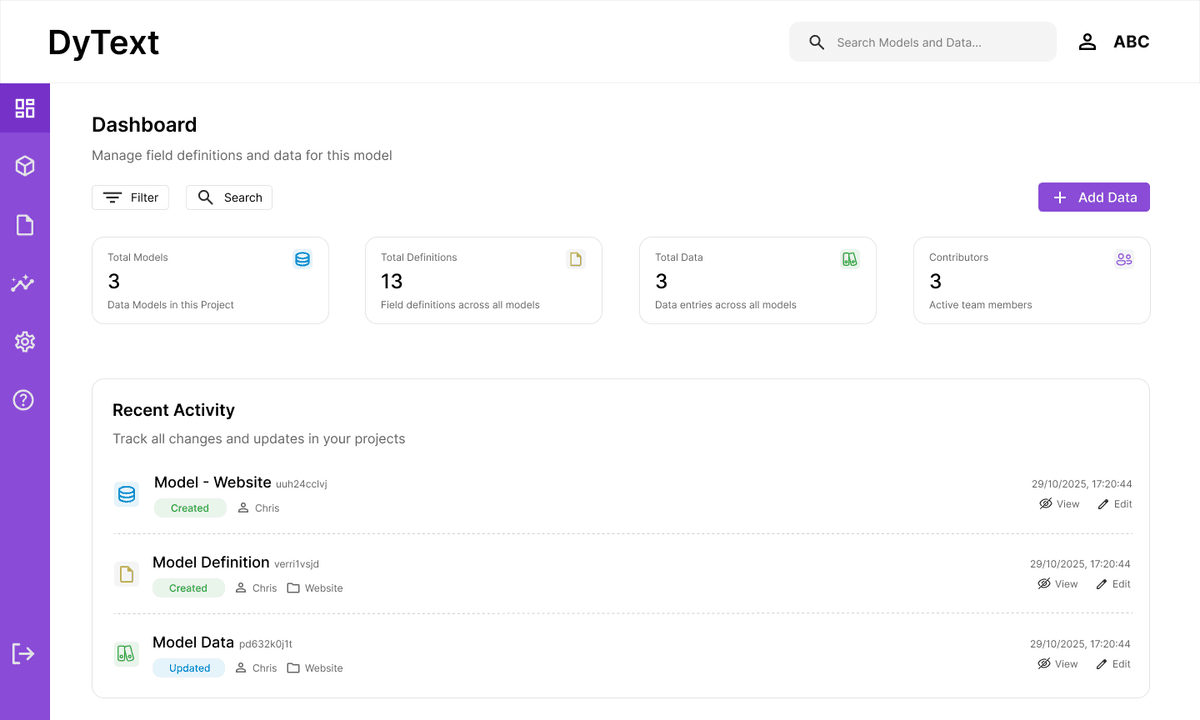Click the Created badge under Model Definition
This screenshot has width=1200, height=720.
pyautogui.click(x=188, y=588)
